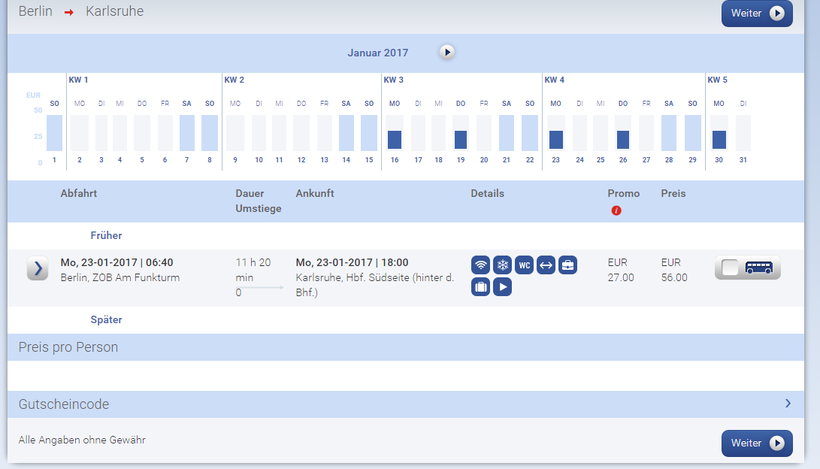The width and height of the screenshot is (820, 469).
Task: Click the legroom double-arrow icon
Action: coord(546,265)
